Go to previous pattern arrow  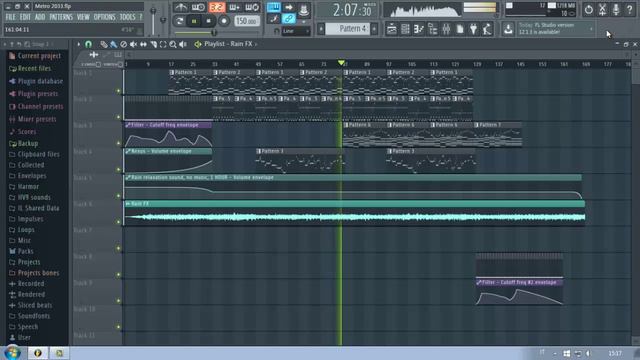pyautogui.click(x=321, y=29)
